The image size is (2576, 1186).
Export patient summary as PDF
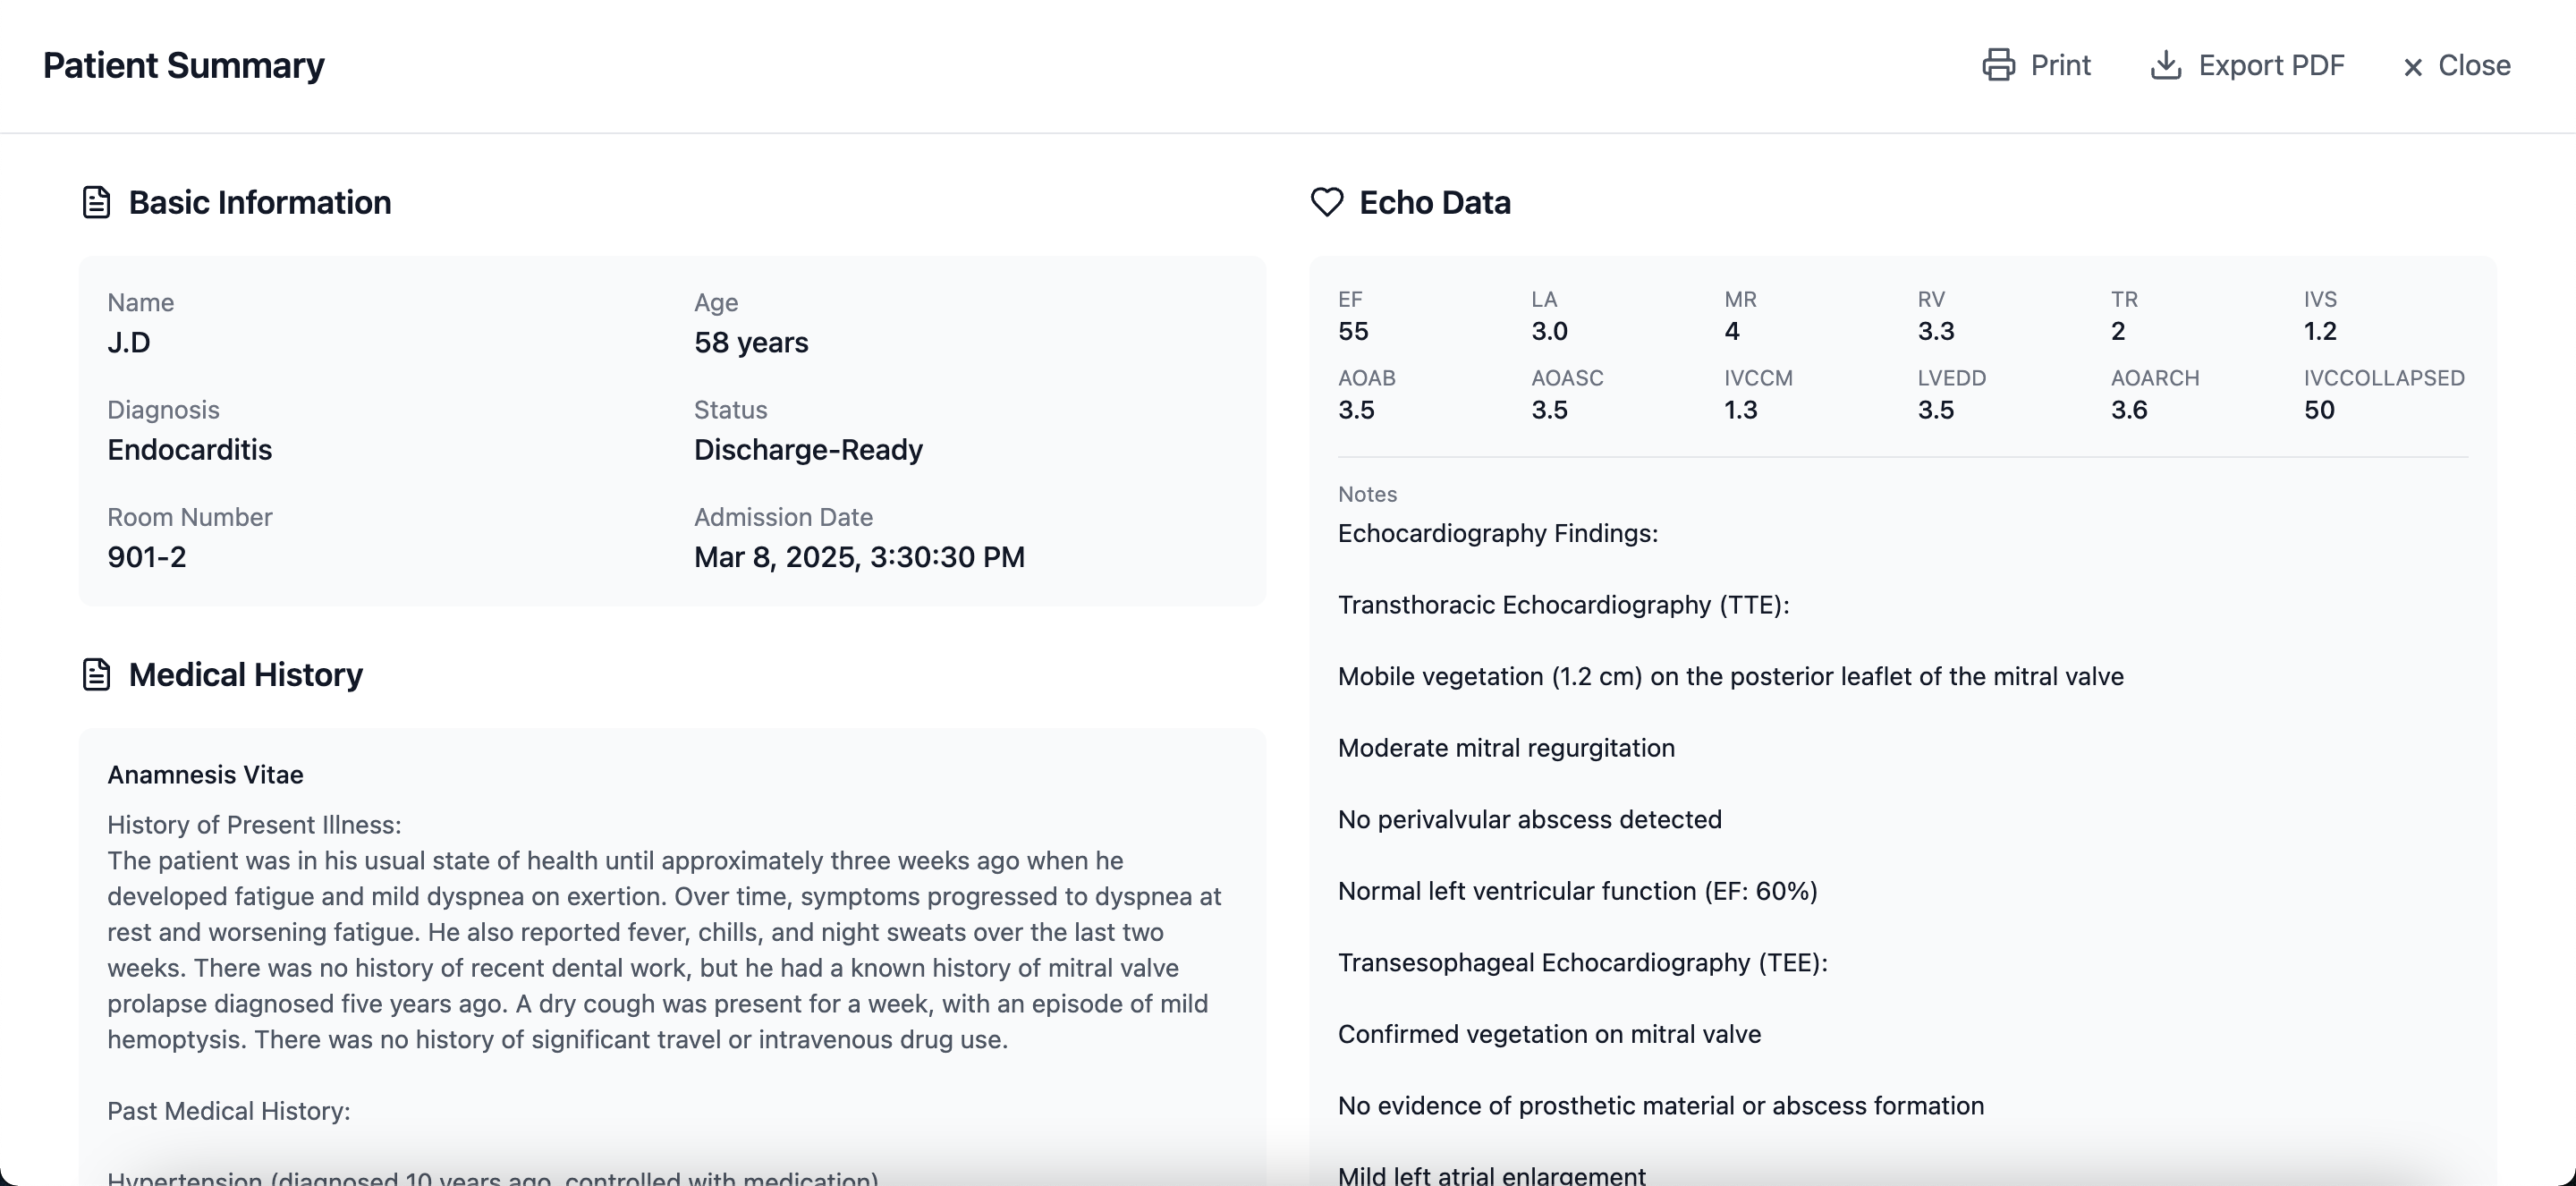[2247, 65]
